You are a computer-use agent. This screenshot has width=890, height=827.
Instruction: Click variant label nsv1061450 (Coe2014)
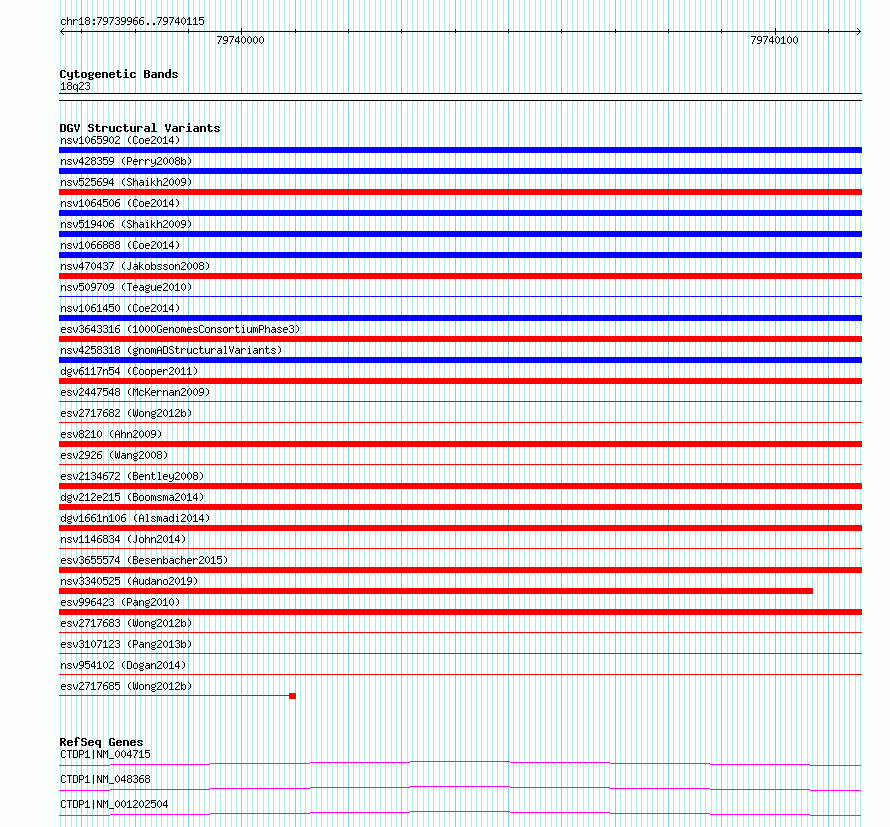(120, 308)
